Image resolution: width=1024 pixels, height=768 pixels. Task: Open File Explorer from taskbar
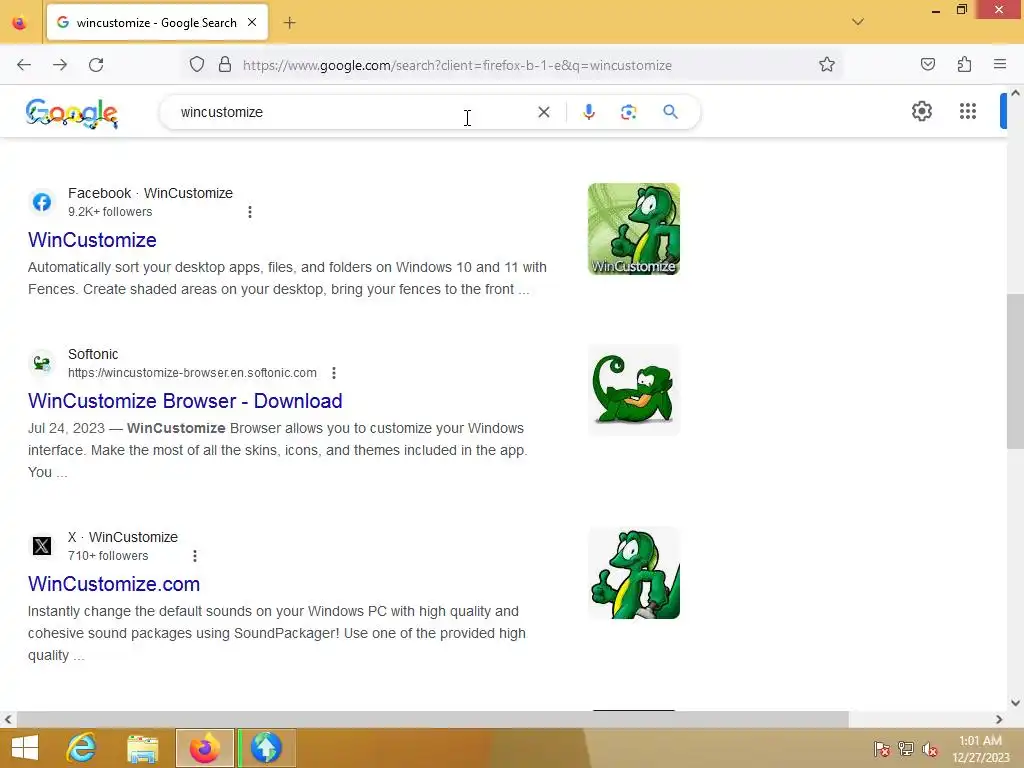142,748
